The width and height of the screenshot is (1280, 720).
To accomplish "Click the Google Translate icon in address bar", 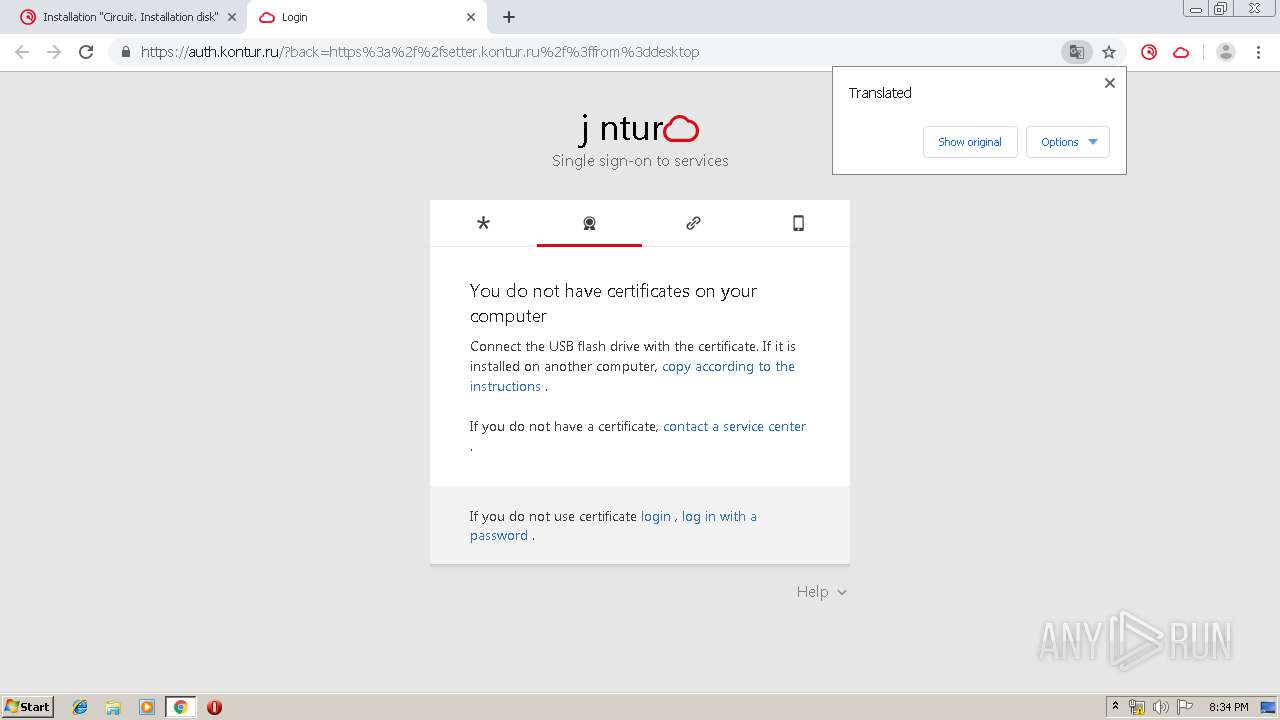I will (x=1076, y=52).
